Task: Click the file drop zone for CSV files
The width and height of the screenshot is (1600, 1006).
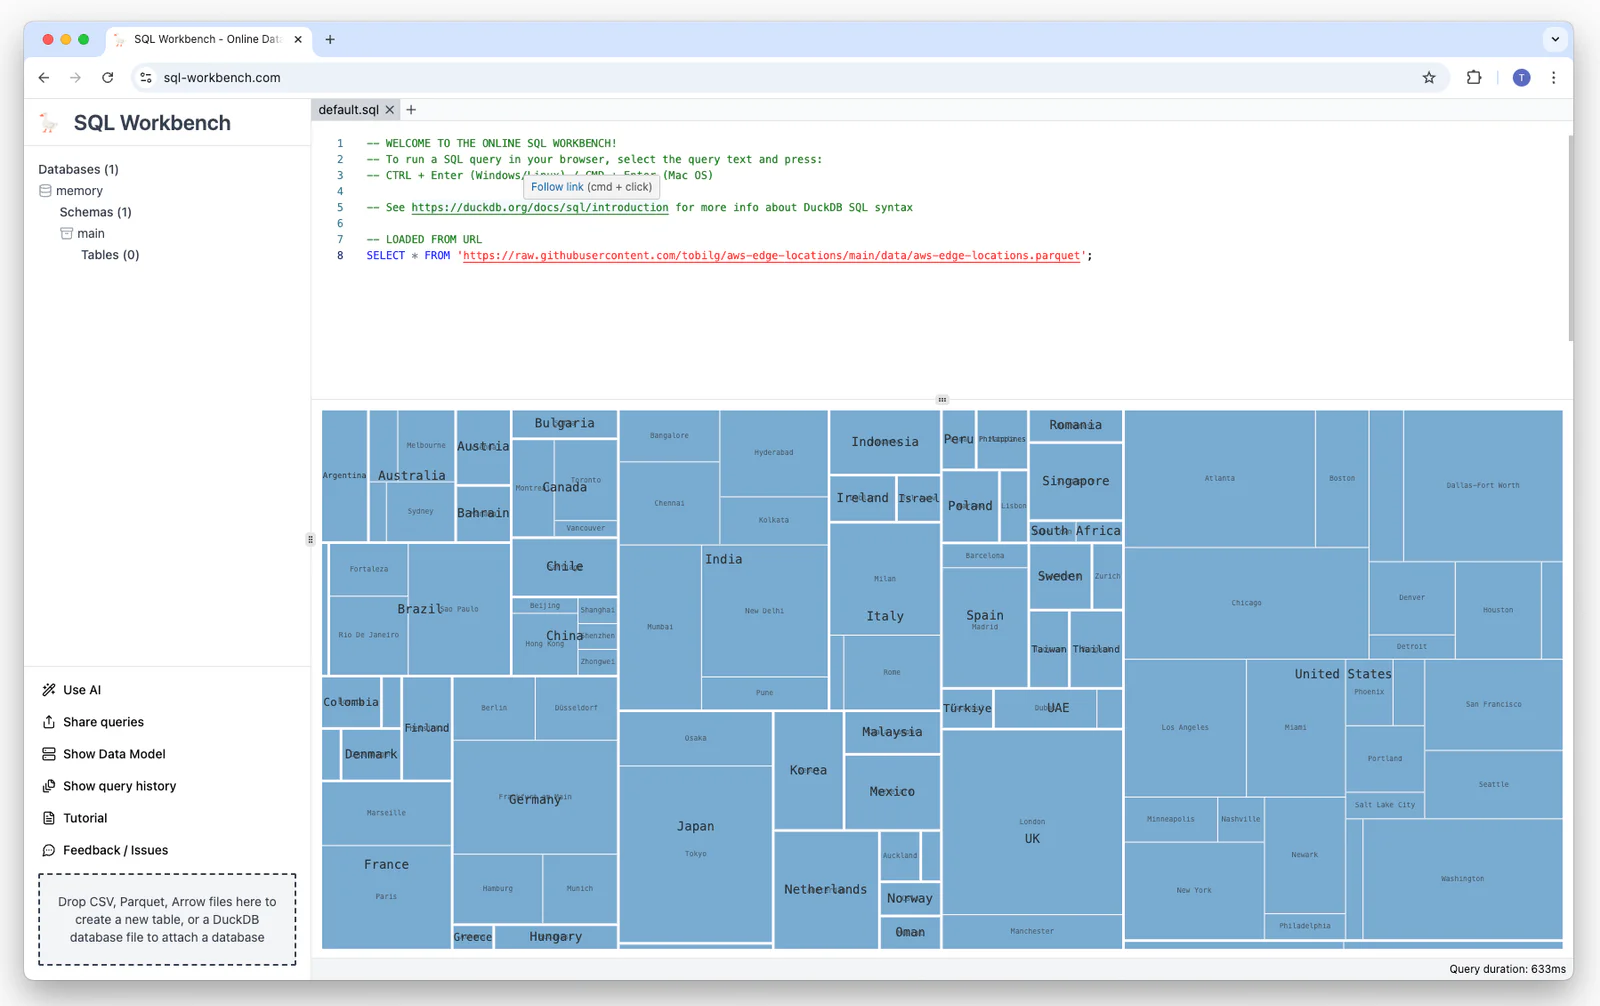Action: (x=167, y=919)
